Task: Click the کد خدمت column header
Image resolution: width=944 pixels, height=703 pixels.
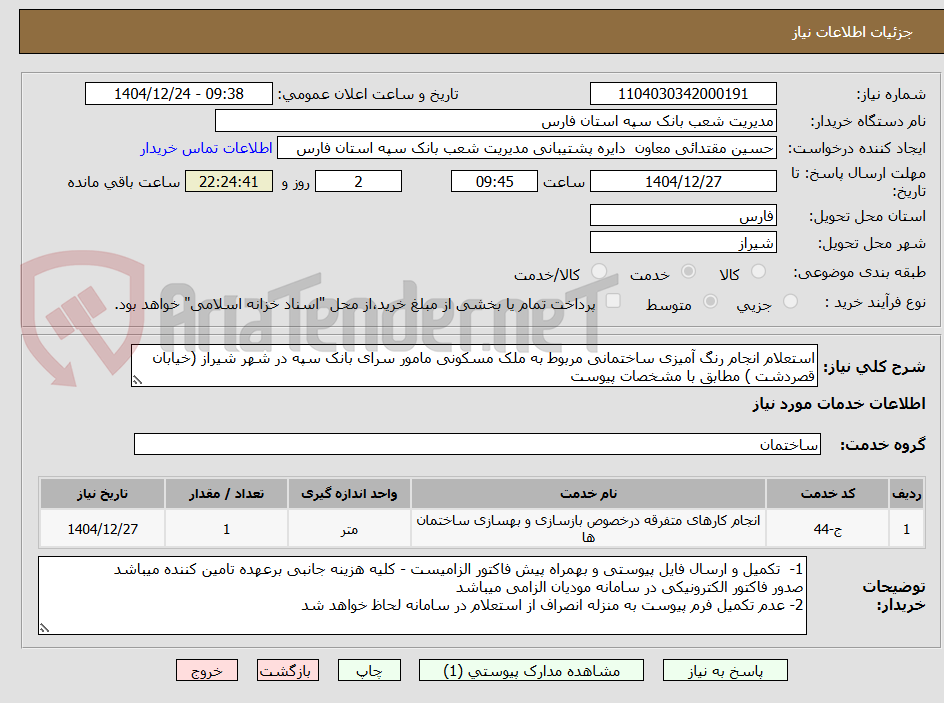Action: (x=828, y=494)
